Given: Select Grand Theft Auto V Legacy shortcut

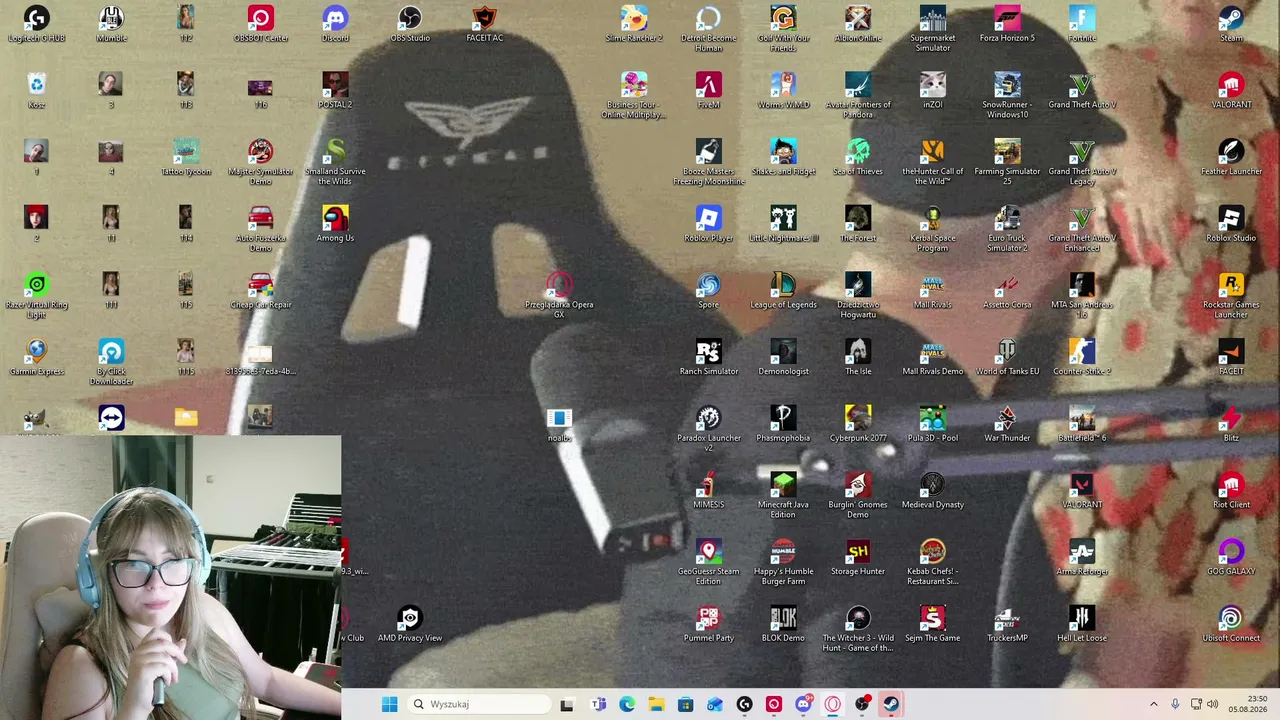Looking at the screenshot, I should tap(1082, 162).
